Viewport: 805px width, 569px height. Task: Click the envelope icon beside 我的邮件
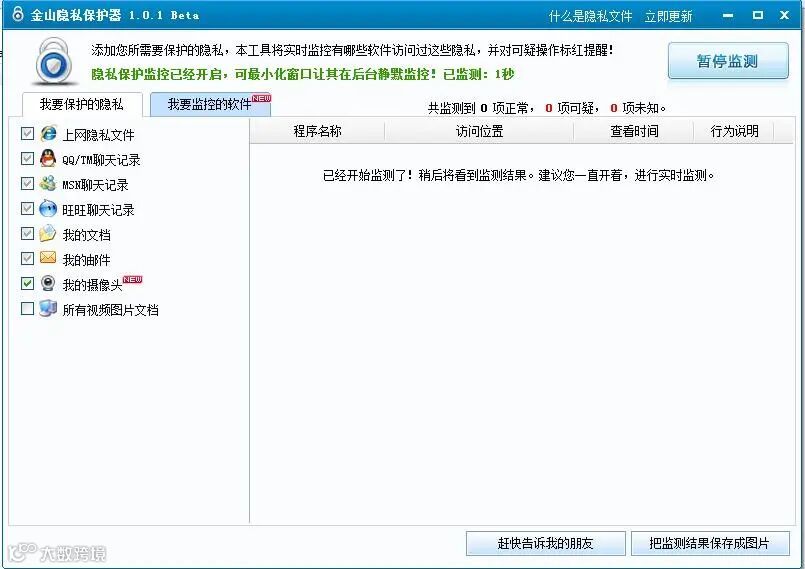(48, 258)
